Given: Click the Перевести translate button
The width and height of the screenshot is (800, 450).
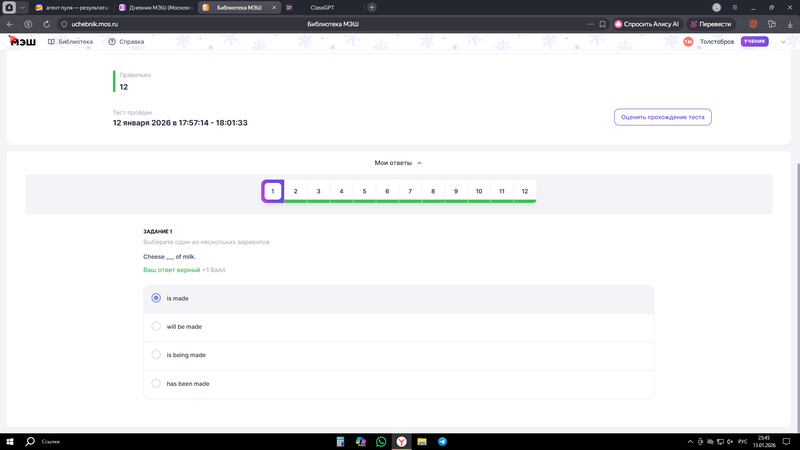Looking at the screenshot, I should pos(710,24).
